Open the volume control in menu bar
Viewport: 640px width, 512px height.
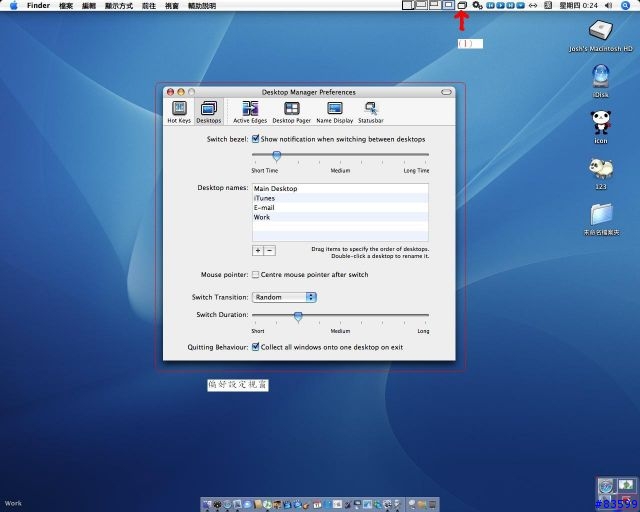point(608,5)
